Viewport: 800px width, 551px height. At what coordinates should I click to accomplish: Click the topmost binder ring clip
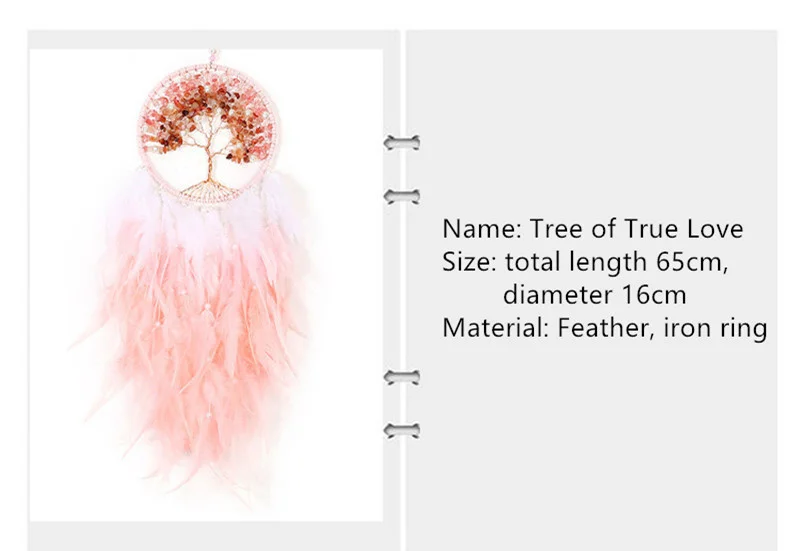coord(402,143)
